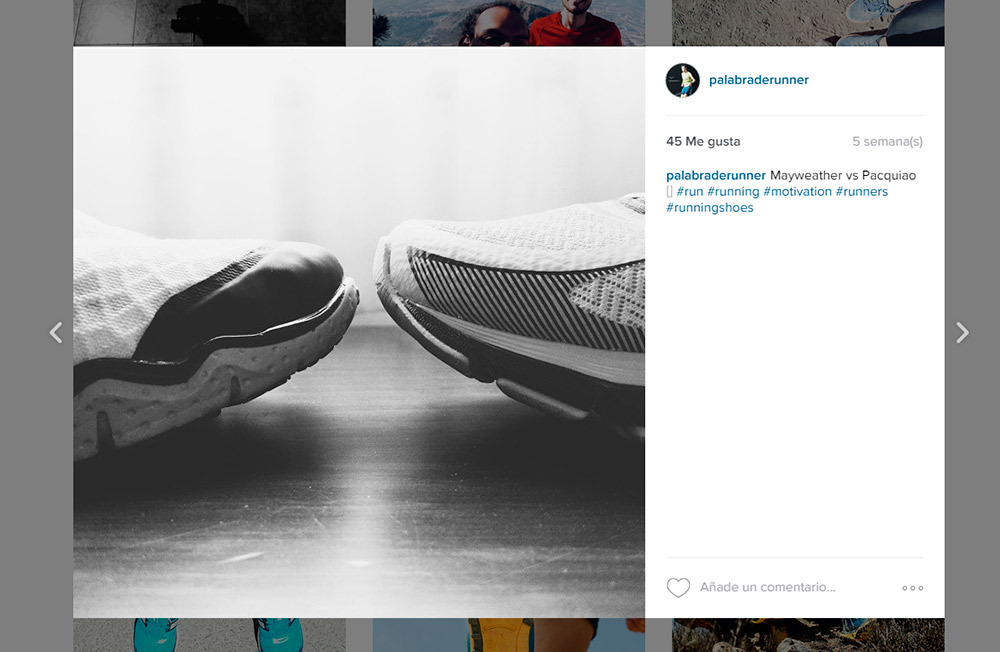Like the post using the heart icon

679,587
